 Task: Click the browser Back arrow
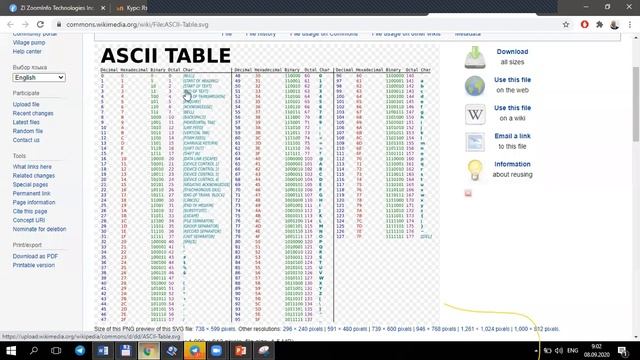(x=11, y=24)
